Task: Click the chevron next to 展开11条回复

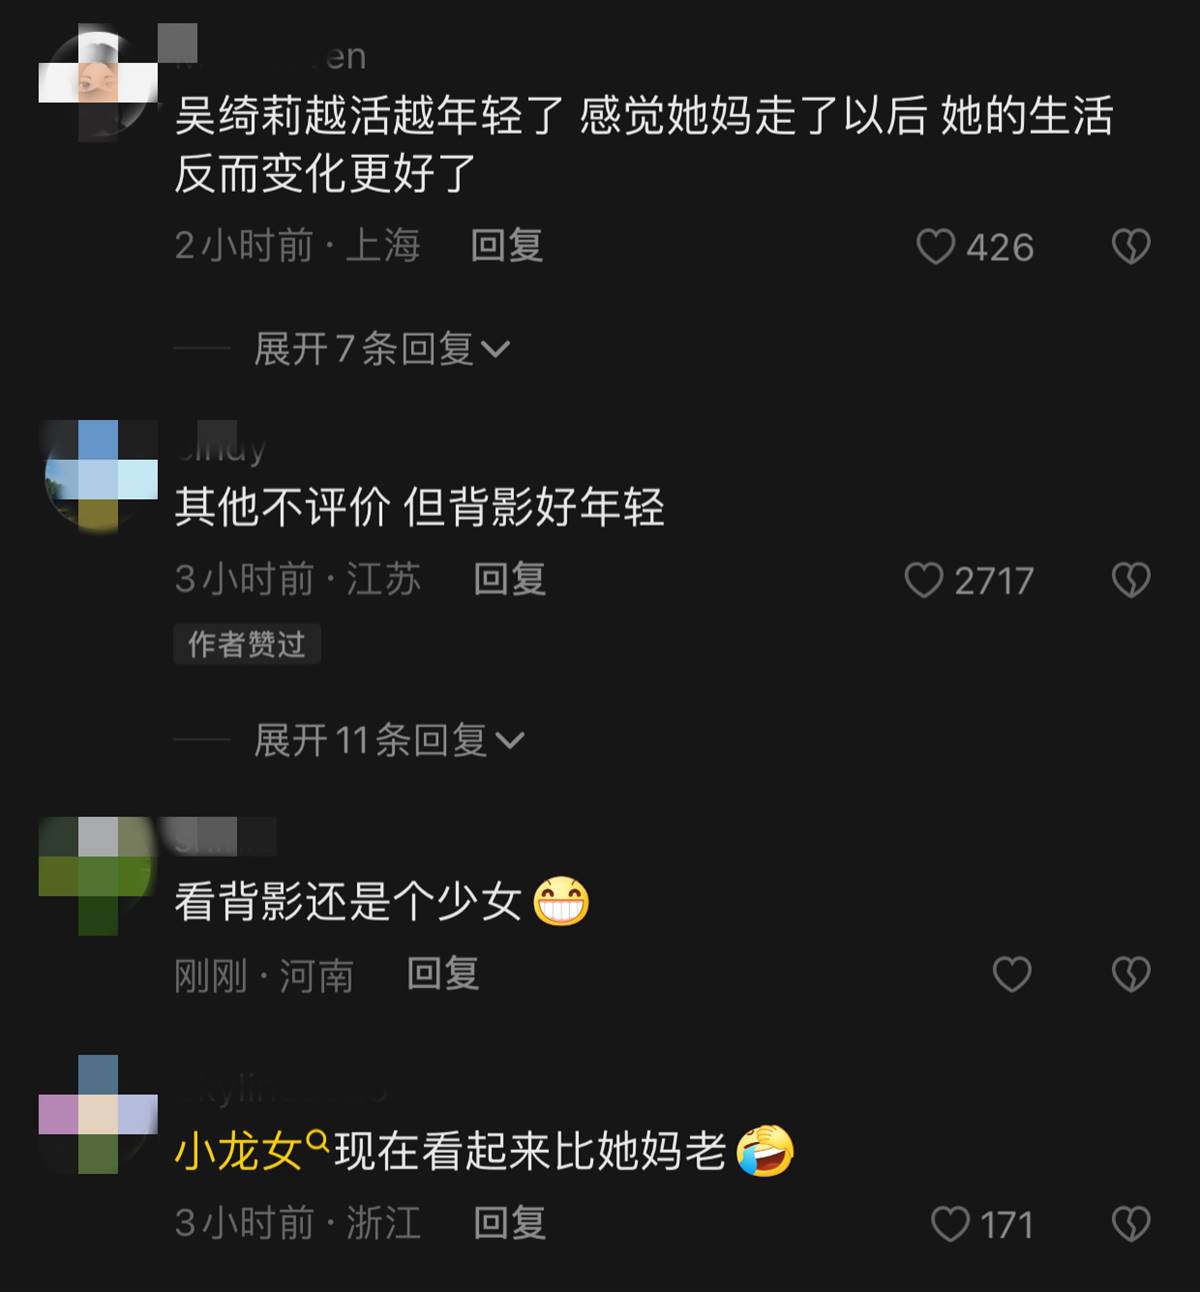Action: click(x=510, y=741)
